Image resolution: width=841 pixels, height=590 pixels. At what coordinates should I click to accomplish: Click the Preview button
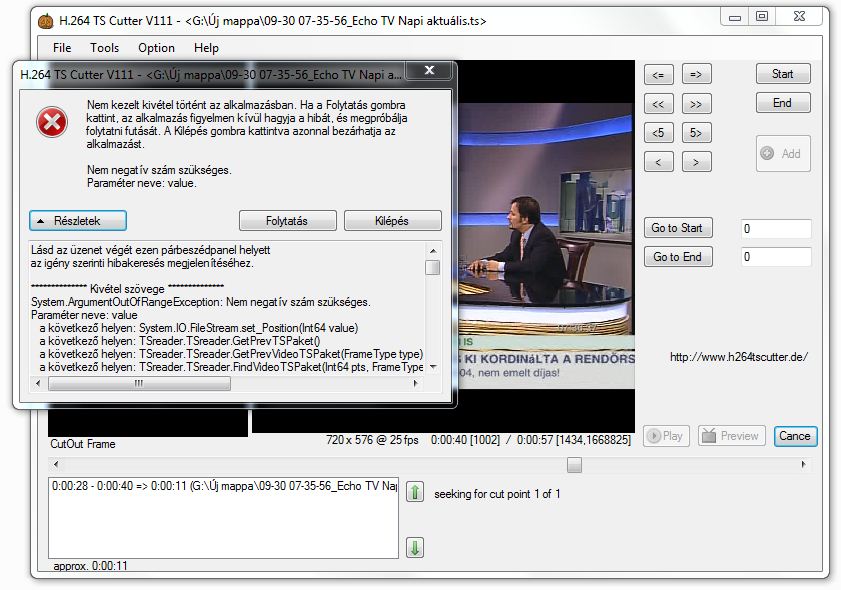click(x=730, y=436)
